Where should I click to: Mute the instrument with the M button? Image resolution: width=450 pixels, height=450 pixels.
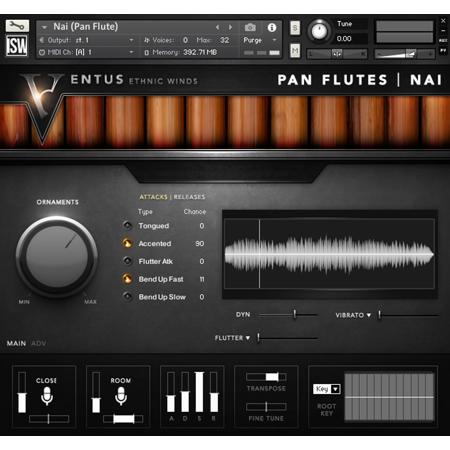tap(295, 51)
